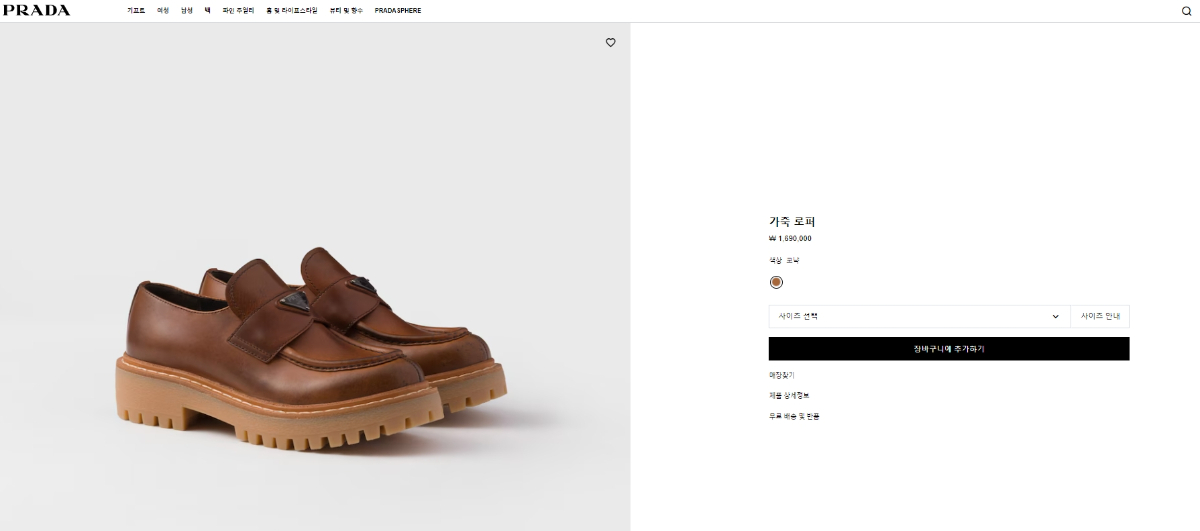The height and width of the screenshot is (531, 1200).
Task: Open the 여성 menu
Action: [x=163, y=10]
